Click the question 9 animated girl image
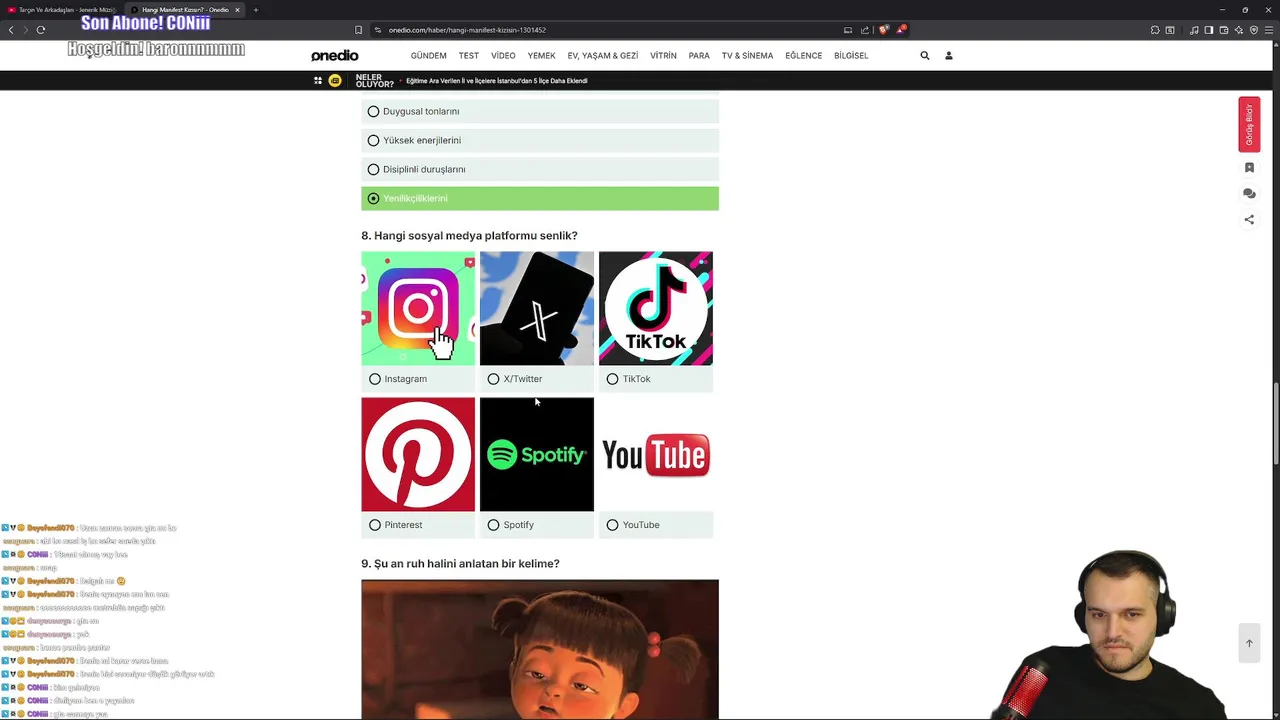Image resolution: width=1280 pixels, height=720 pixels. [x=540, y=649]
